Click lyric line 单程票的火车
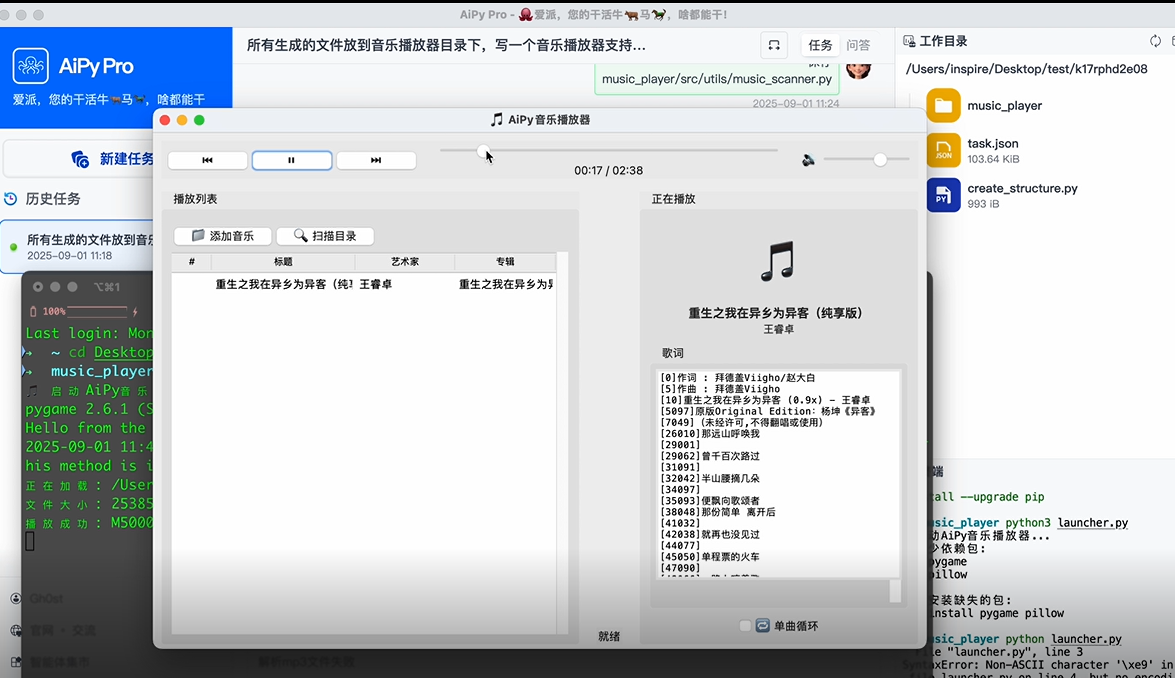1175x678 pixels. click(x=730, y=557)
